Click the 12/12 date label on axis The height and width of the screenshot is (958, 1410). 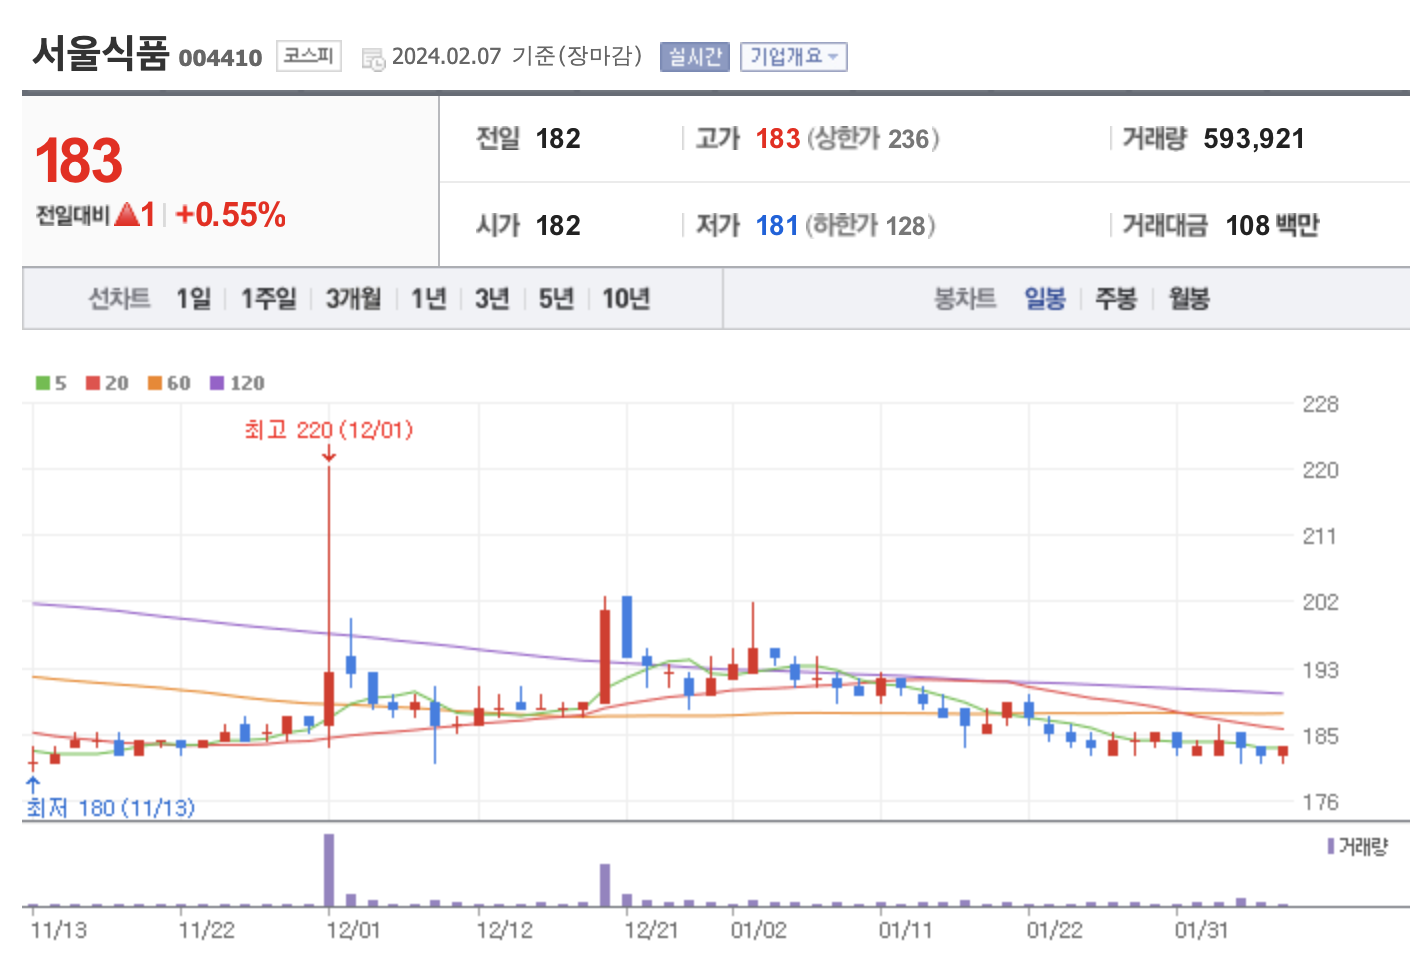click(504, 930)
